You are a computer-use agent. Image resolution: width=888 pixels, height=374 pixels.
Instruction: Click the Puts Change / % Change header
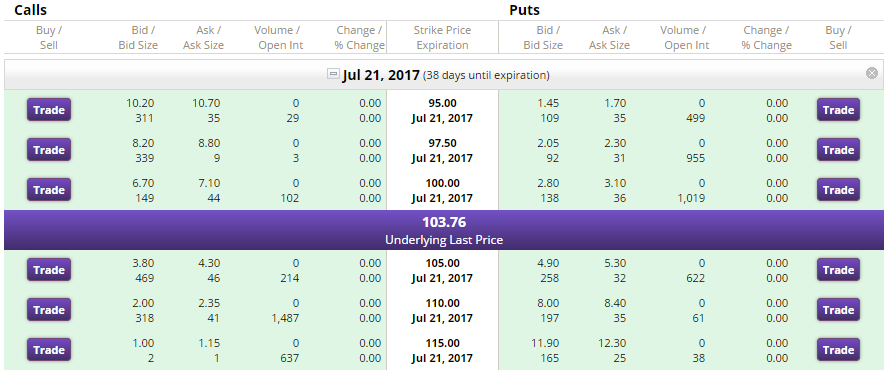tap(767, 37)
